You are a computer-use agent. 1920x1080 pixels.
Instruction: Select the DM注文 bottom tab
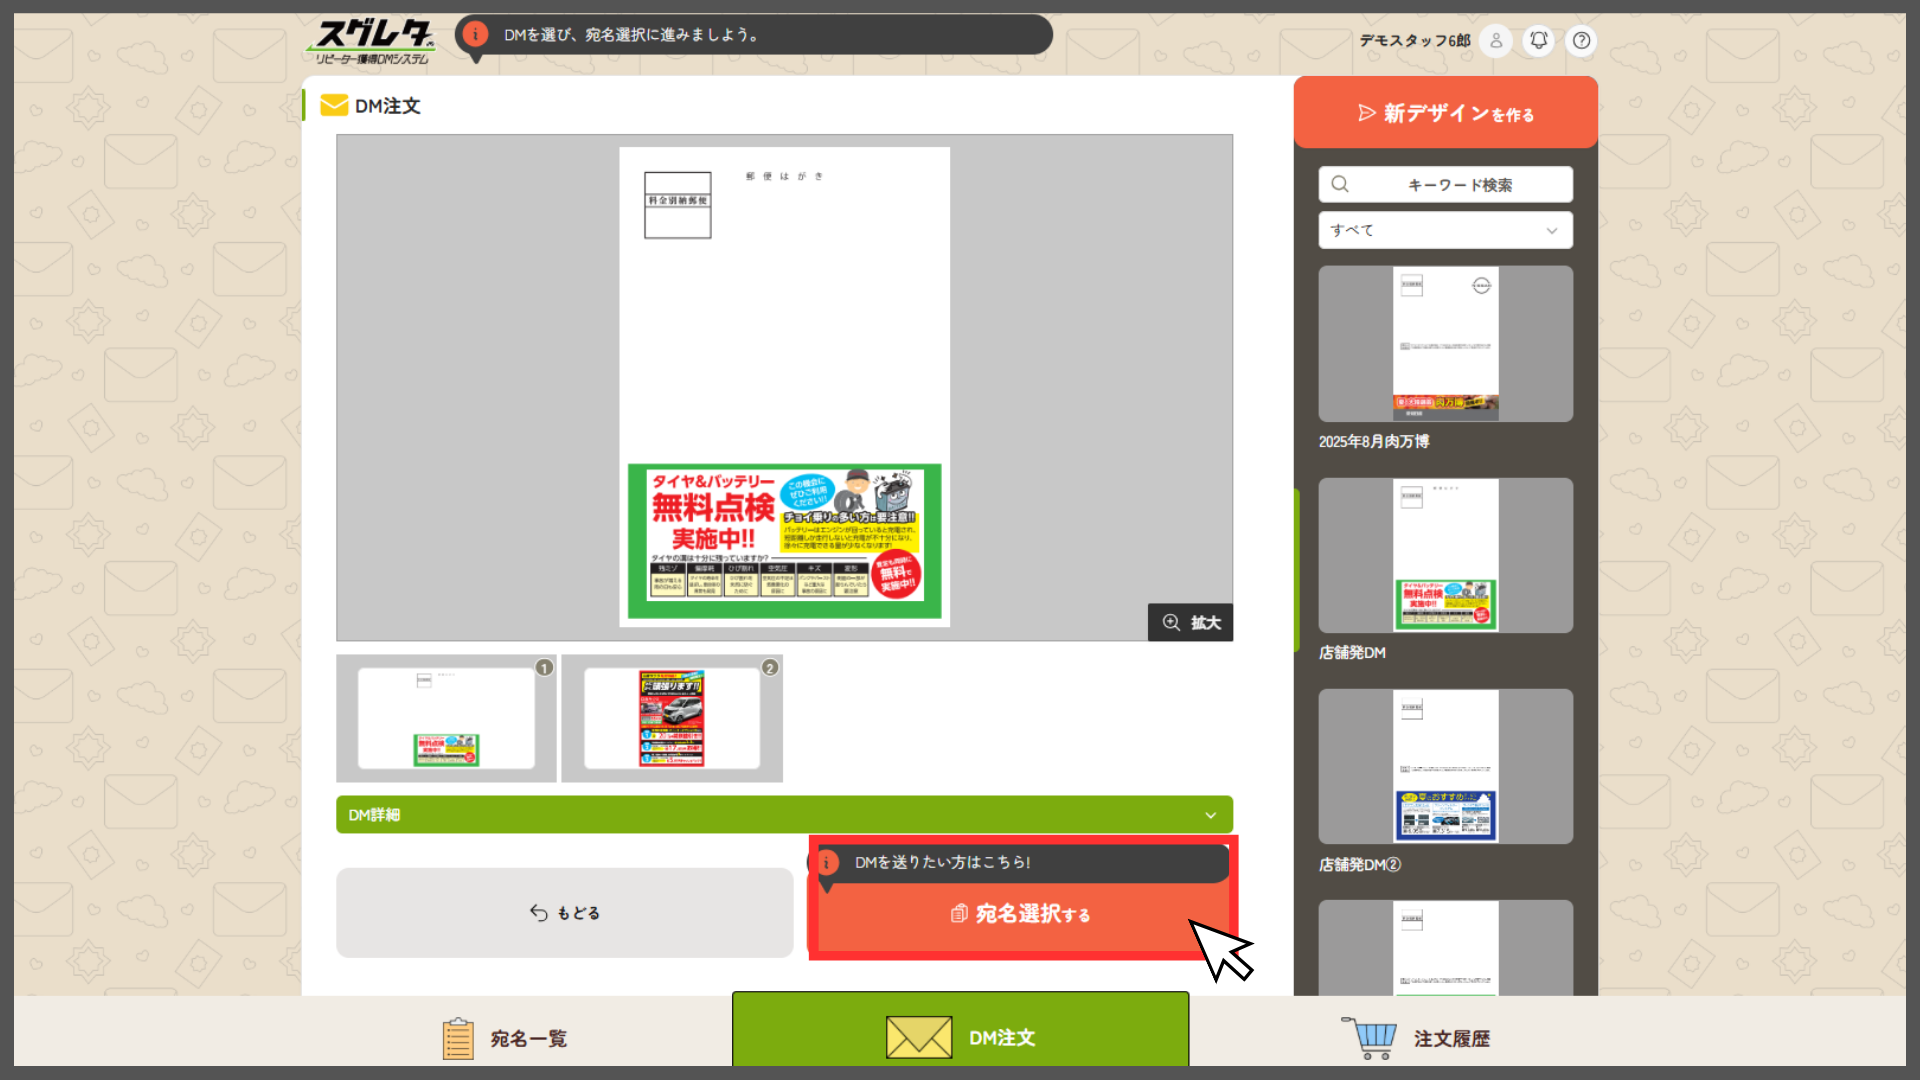960,1038
